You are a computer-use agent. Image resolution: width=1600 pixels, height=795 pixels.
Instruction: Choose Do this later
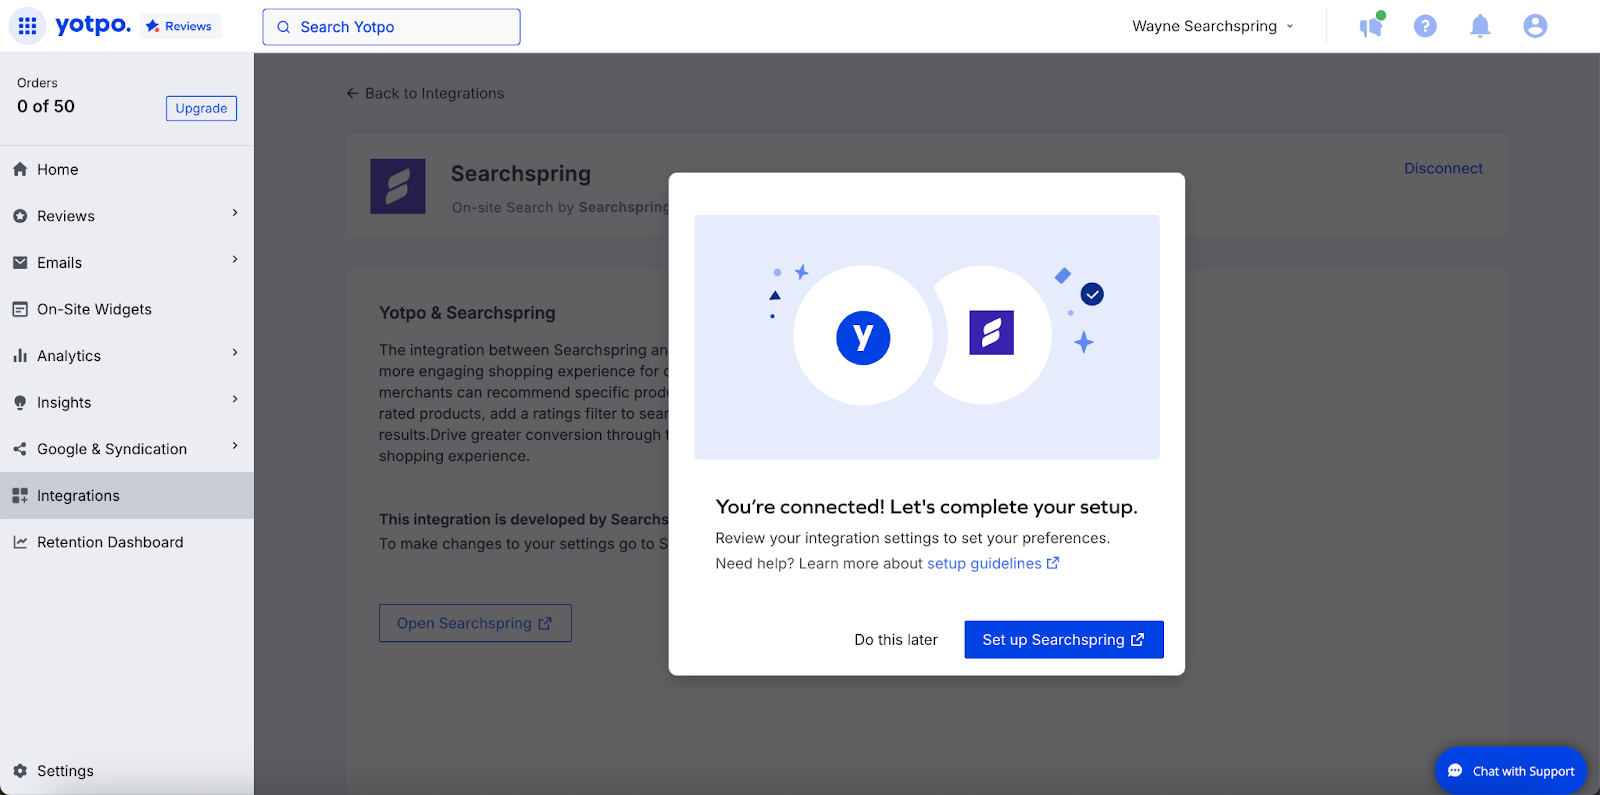coord(896,640)
